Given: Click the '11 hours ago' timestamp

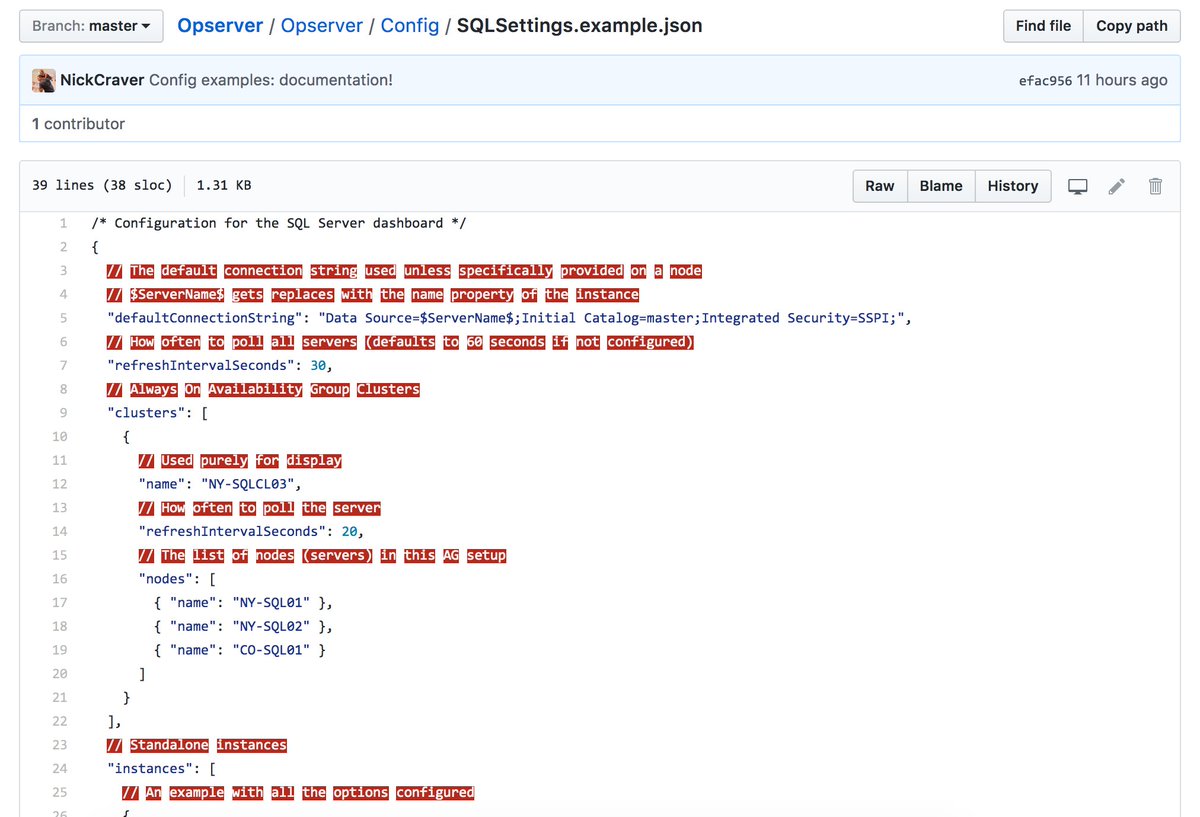Looking at the screenshot, I should (1122, 80).
